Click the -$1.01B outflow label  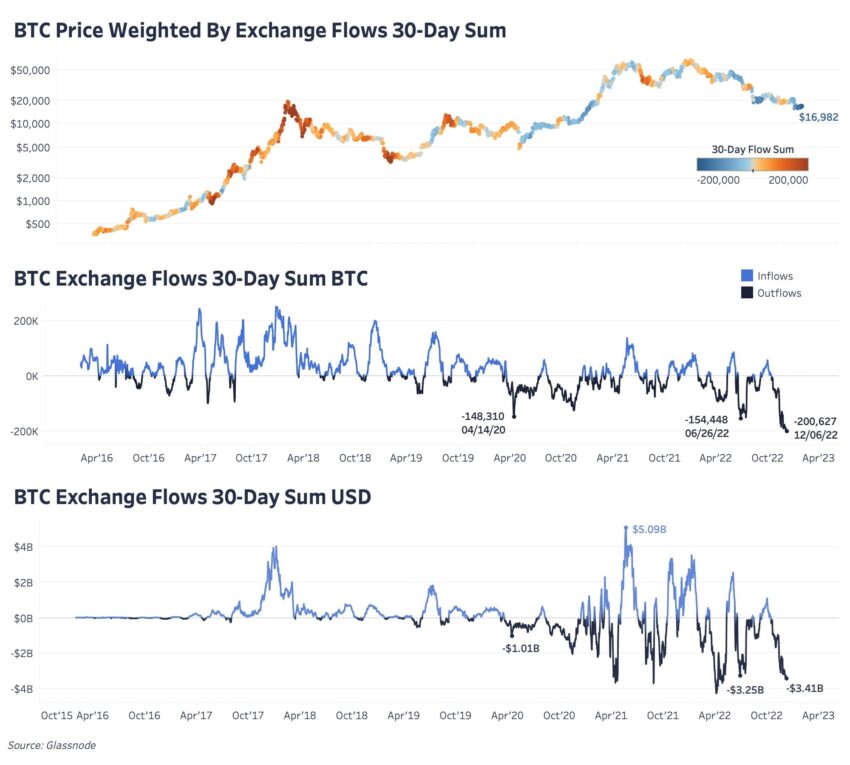tap(522, 649)
